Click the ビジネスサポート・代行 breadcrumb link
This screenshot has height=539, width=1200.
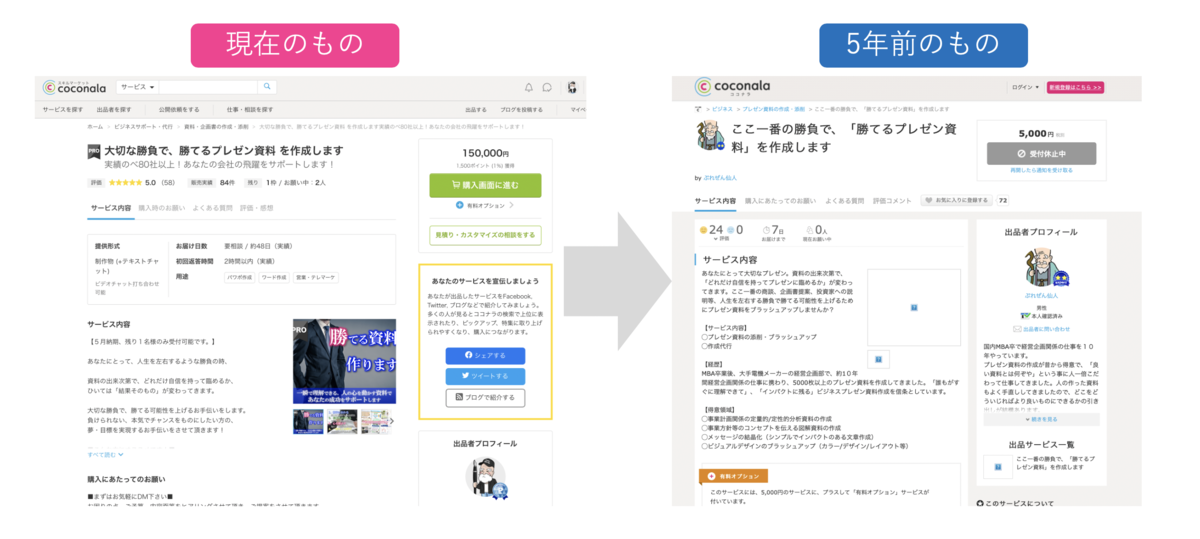tap(141, 127)
